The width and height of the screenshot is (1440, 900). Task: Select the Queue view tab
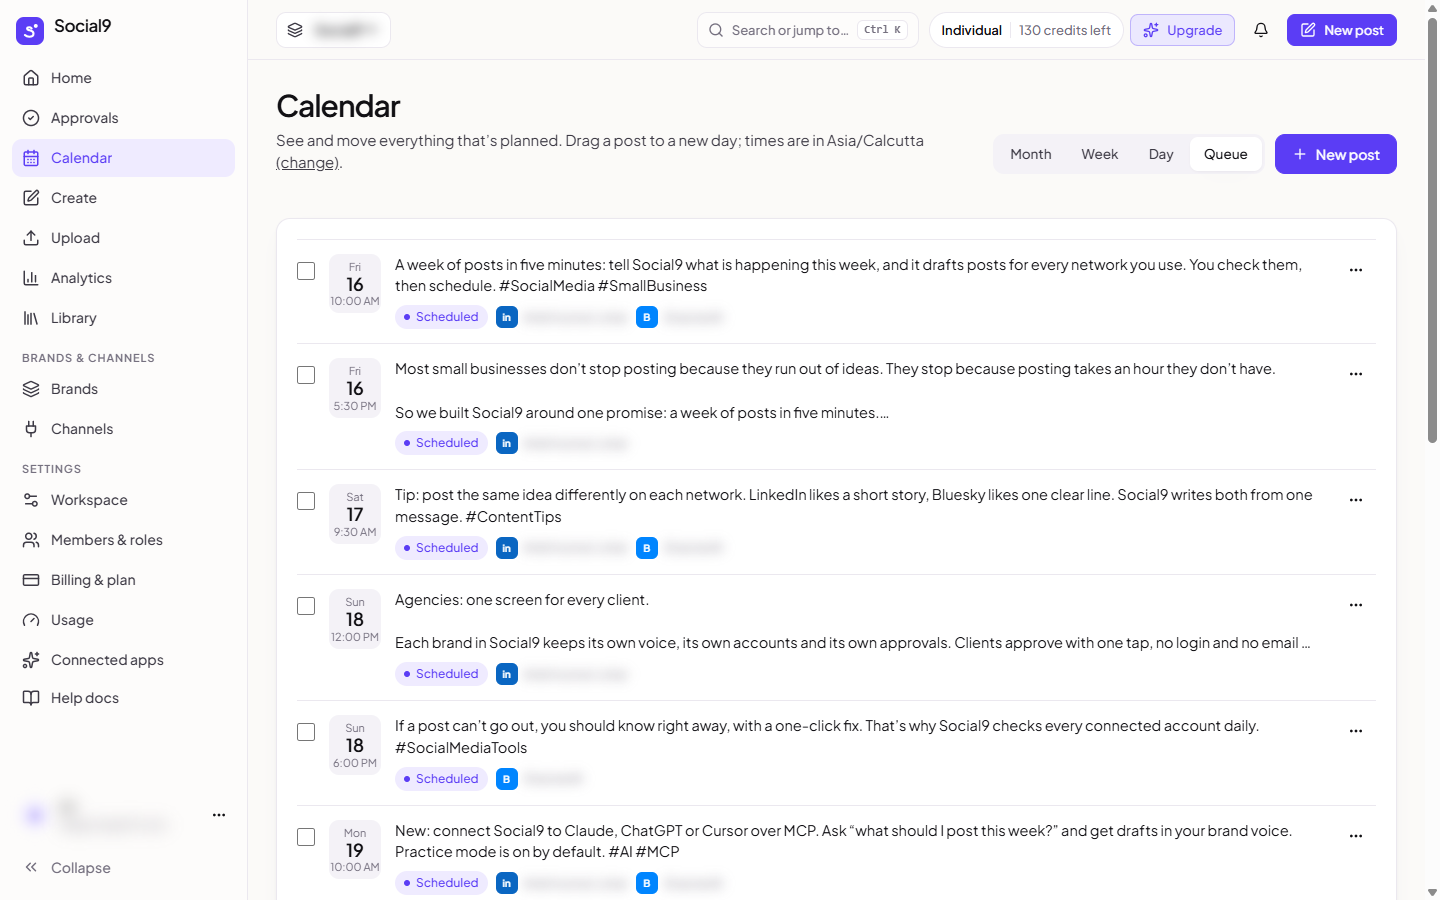coord(1226,154)
